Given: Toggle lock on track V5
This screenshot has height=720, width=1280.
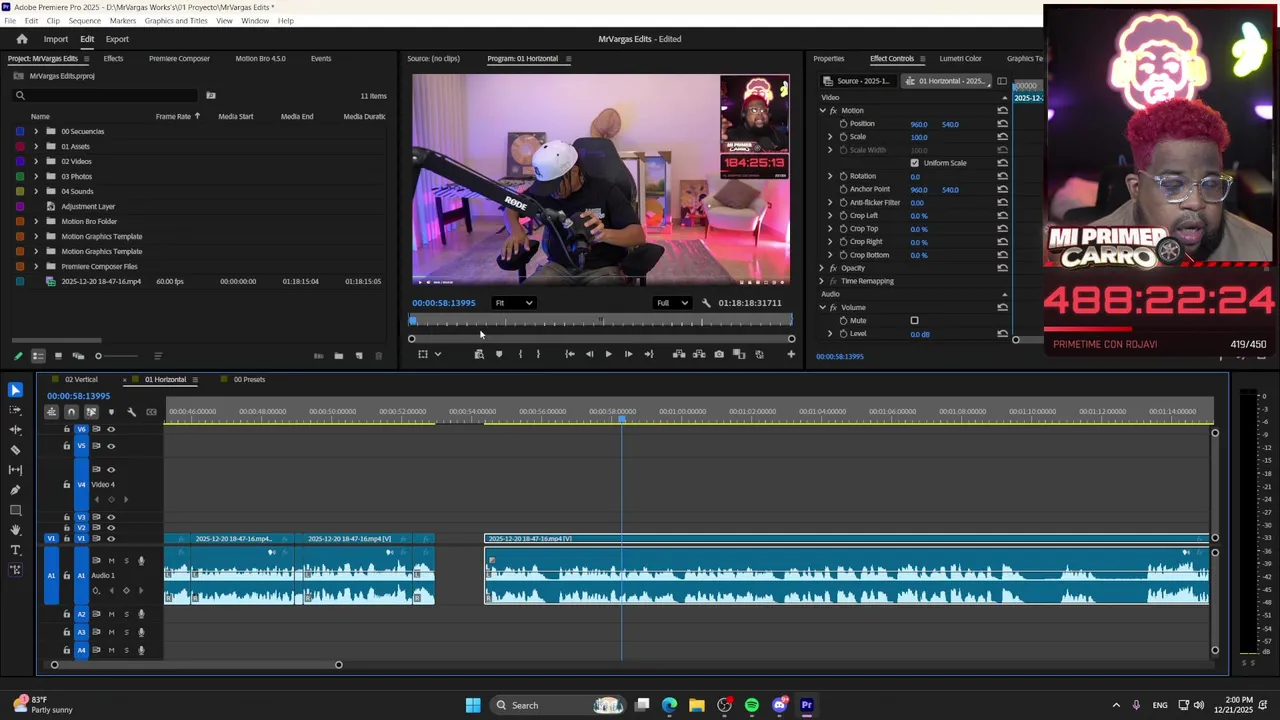Looking at the screenshot, I should click(67, 446).
